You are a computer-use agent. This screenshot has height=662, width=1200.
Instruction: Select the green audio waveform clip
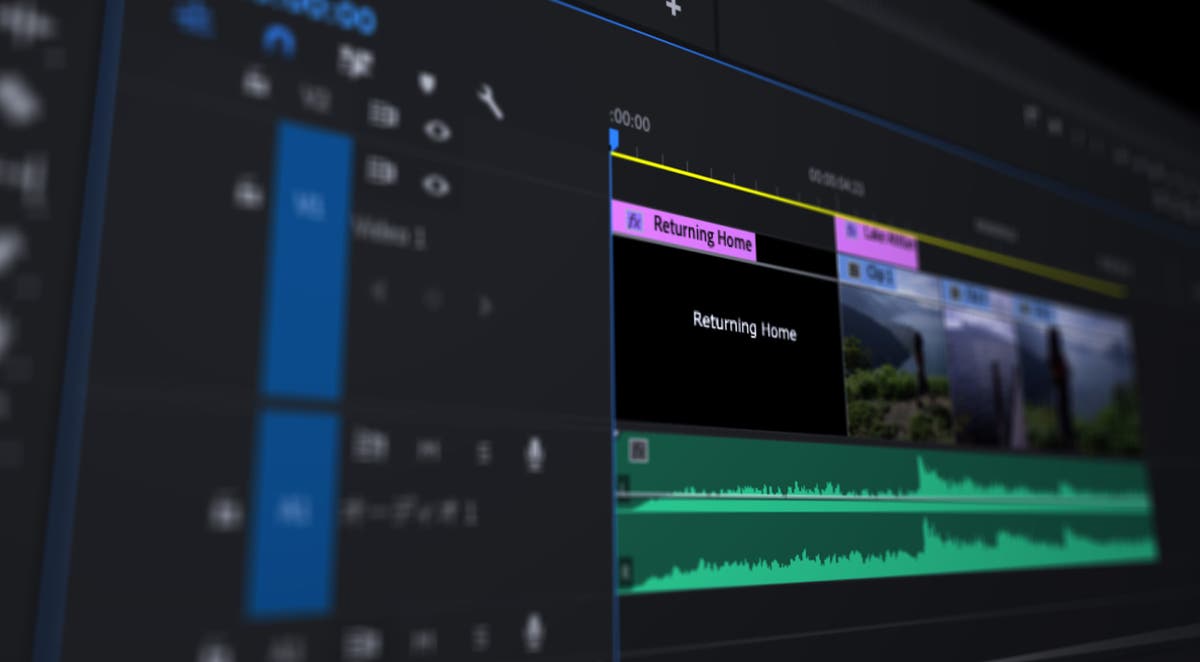click(x=885, y=512)
